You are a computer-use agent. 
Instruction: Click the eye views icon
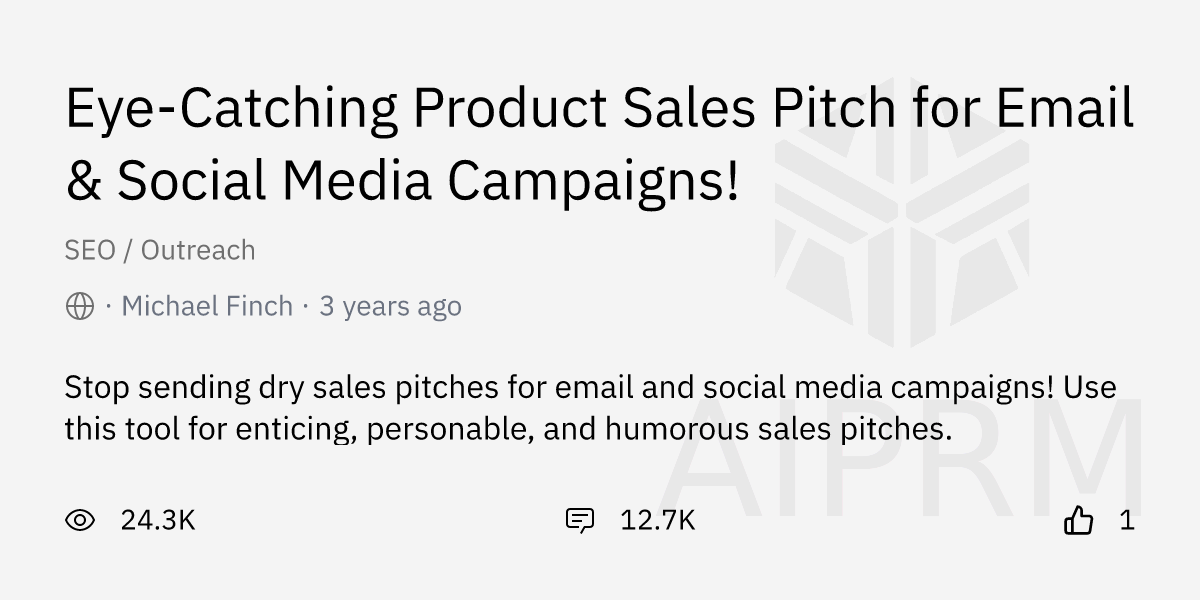(x=79, y=520)
